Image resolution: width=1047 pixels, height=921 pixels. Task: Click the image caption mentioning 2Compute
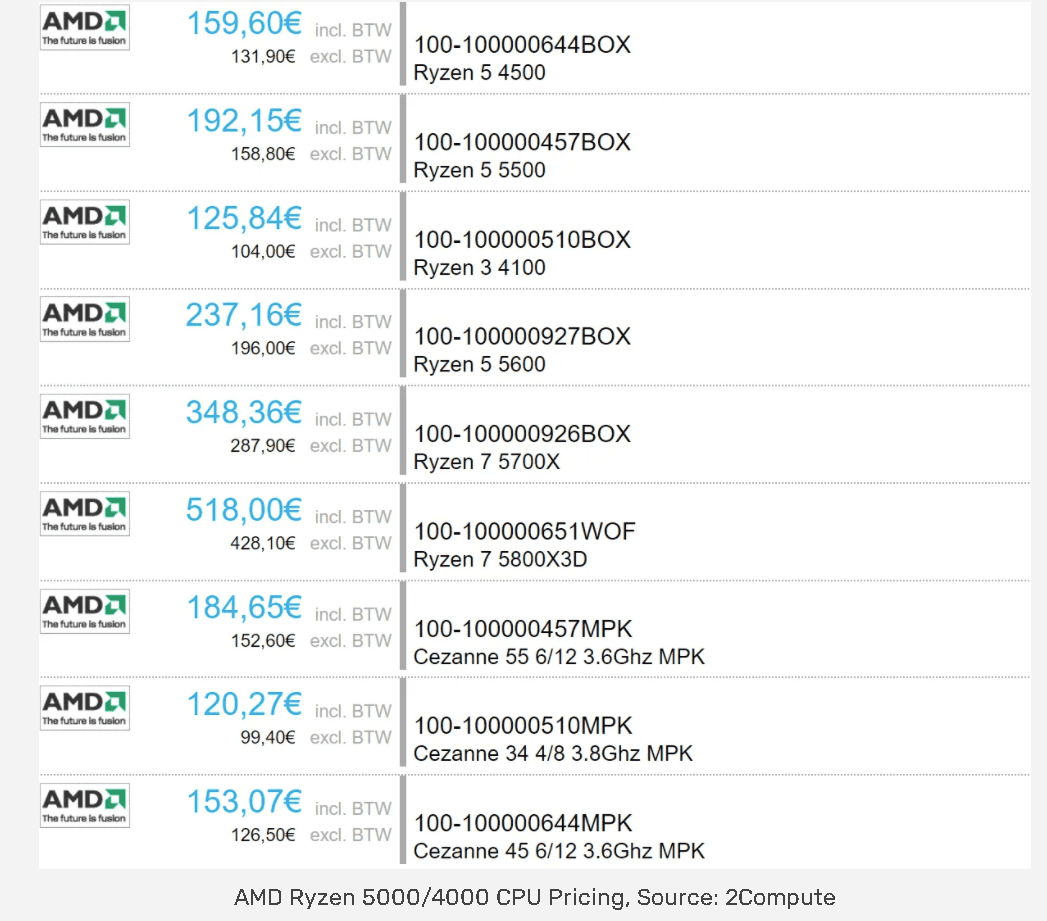point(535,897)
